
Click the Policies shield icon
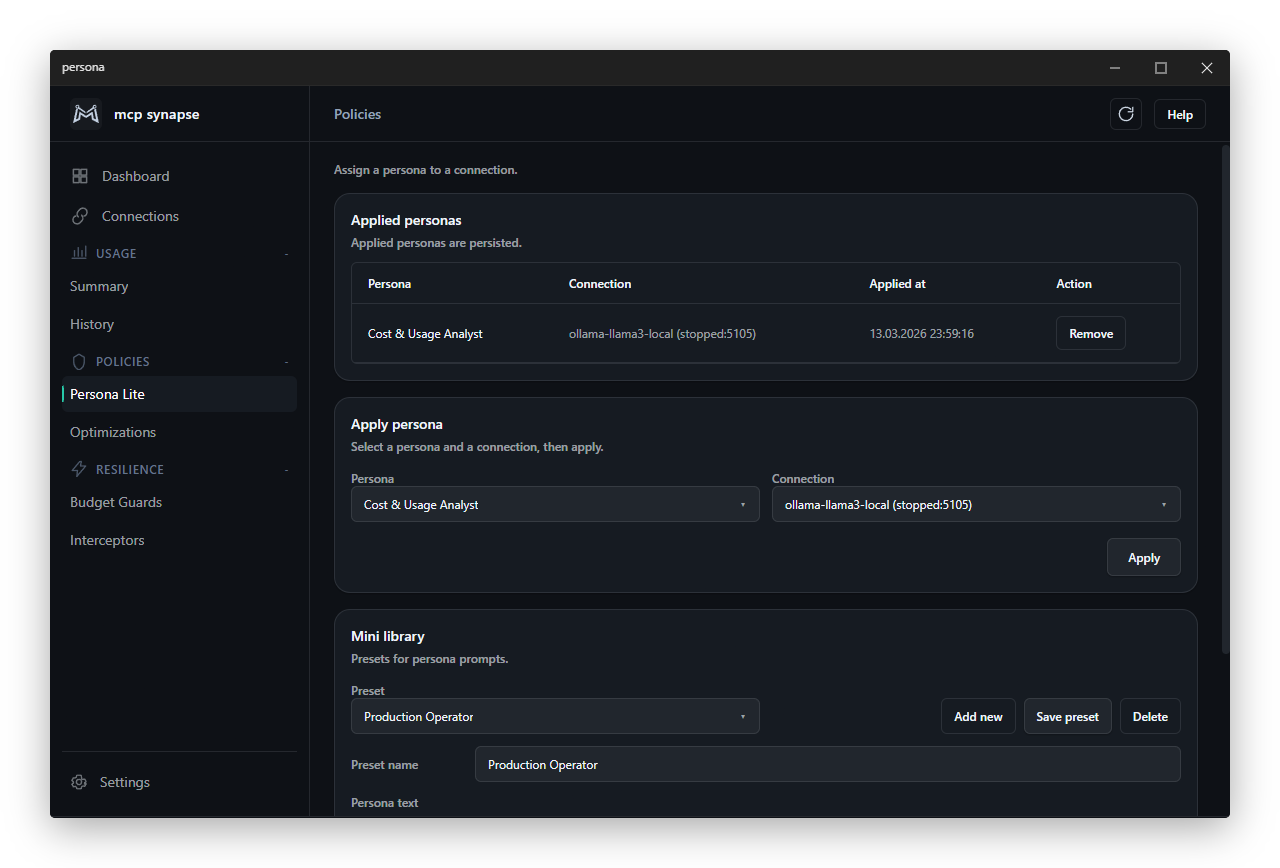(79, 361)
